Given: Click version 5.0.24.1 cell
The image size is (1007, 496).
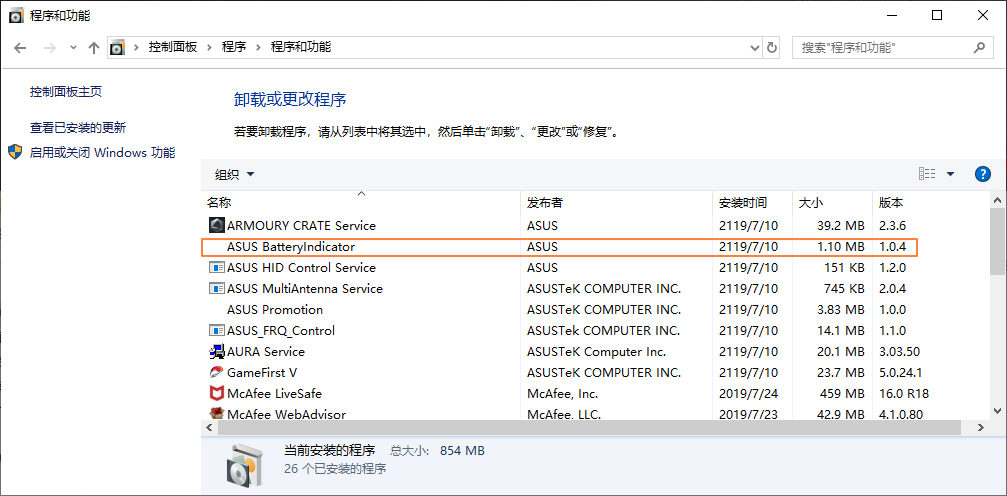Looking at the screenshot, I should coord(900,373).
